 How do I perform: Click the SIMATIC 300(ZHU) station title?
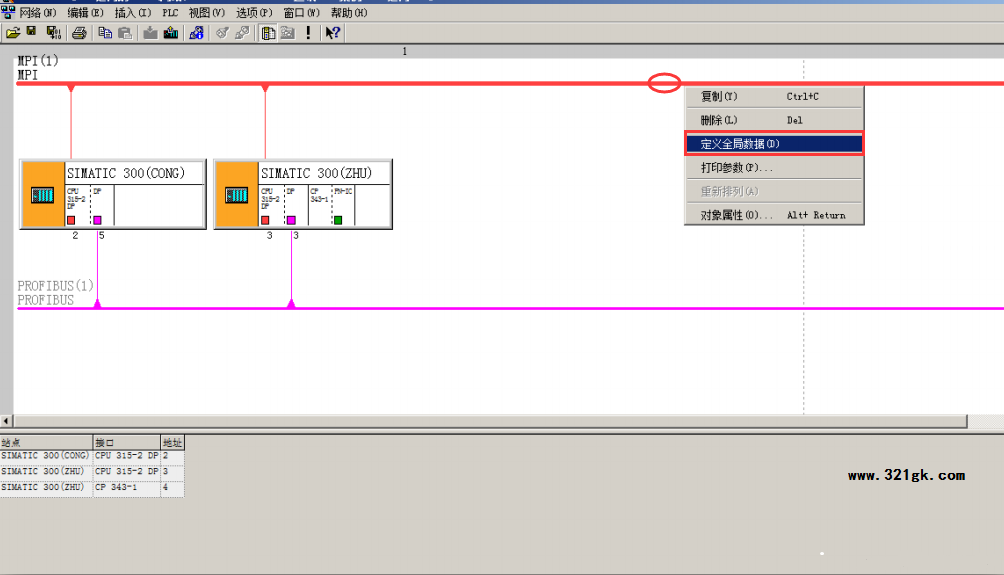(316, 174)
